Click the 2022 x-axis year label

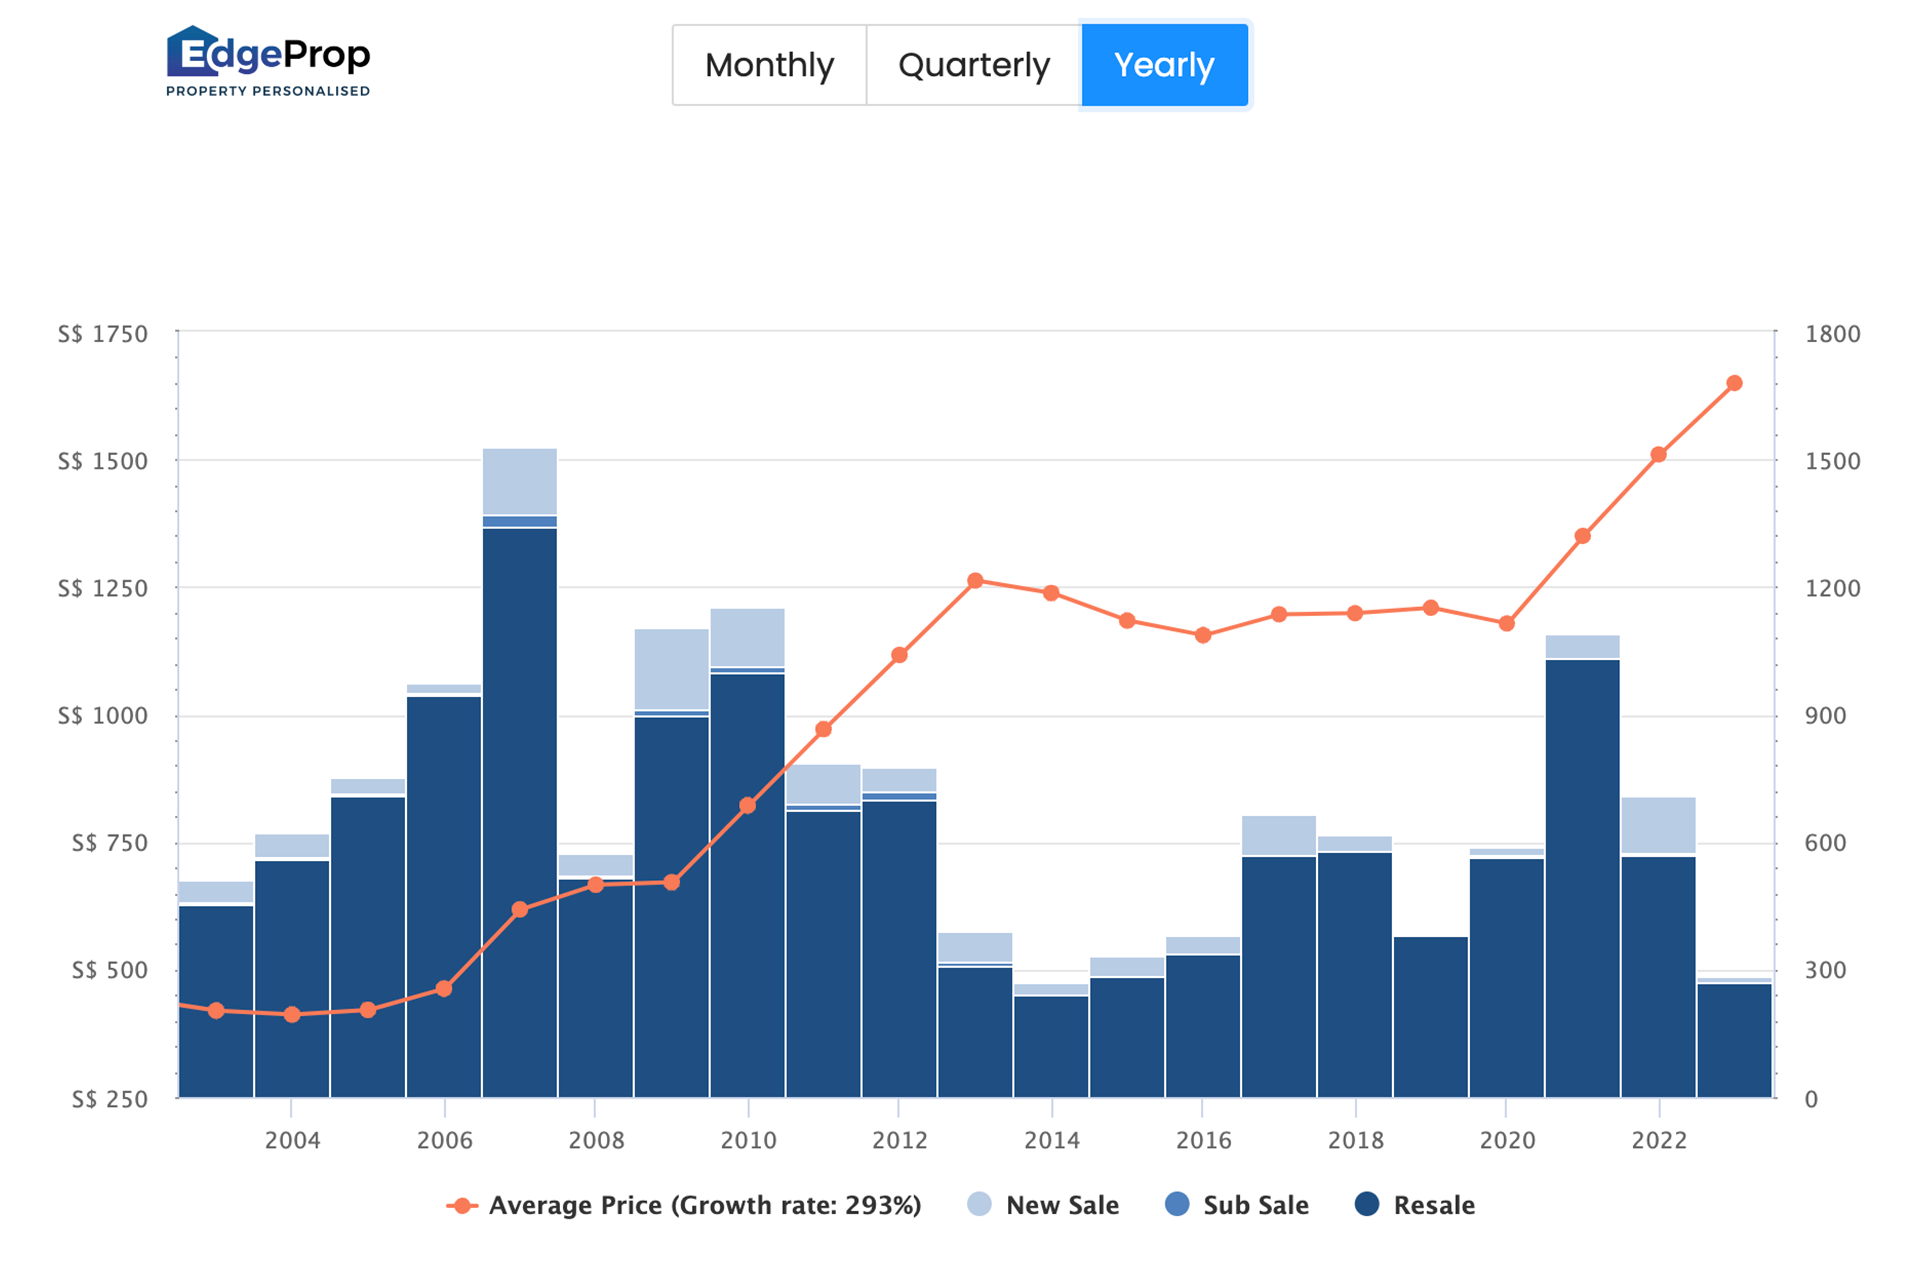pyautogui.click(x=1659, y=1140)
